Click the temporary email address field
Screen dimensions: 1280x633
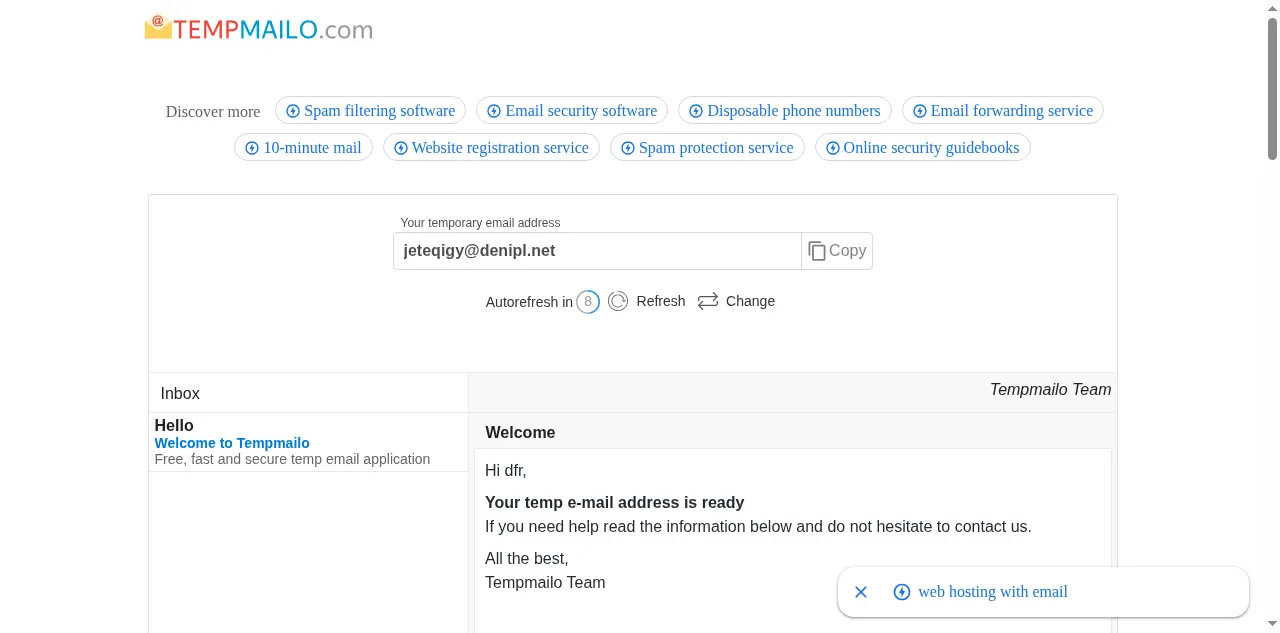(597, 251)
